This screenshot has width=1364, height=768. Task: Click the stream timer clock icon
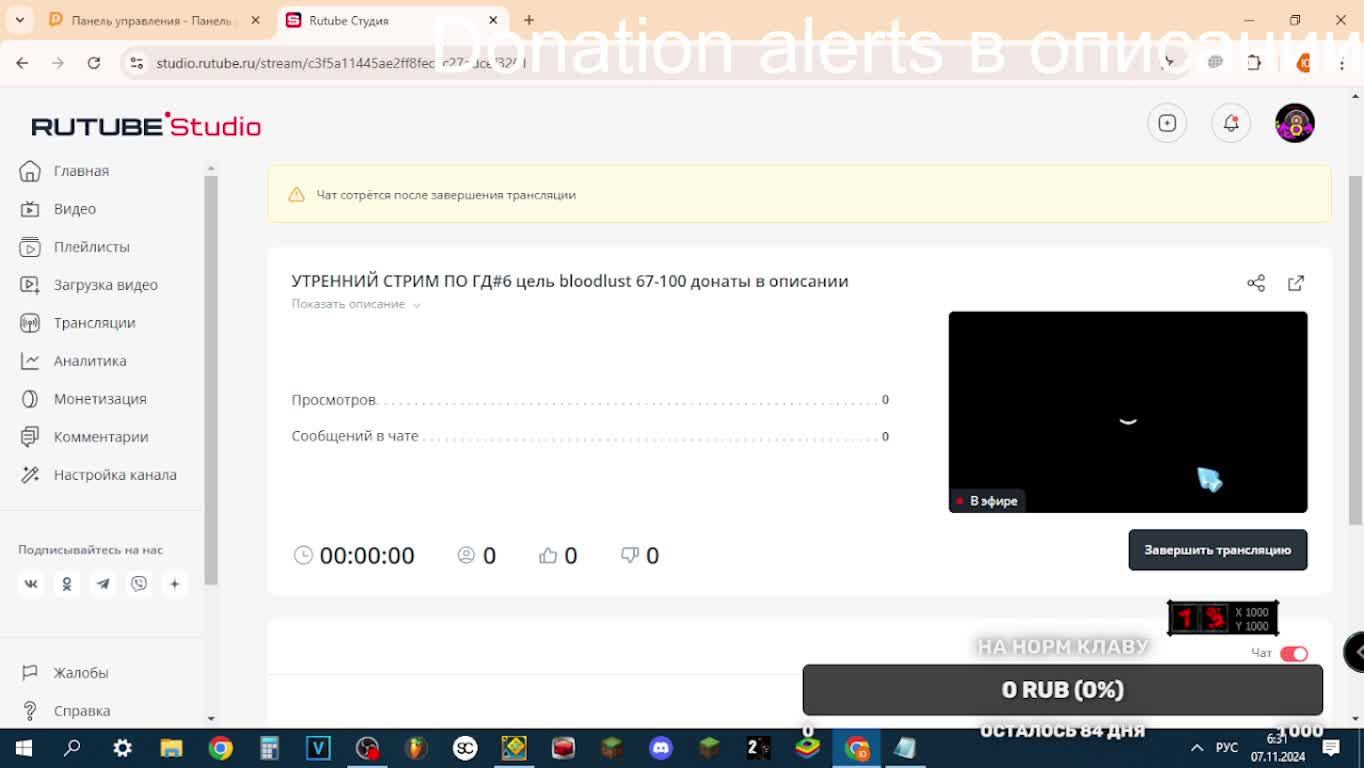[303, 555]
